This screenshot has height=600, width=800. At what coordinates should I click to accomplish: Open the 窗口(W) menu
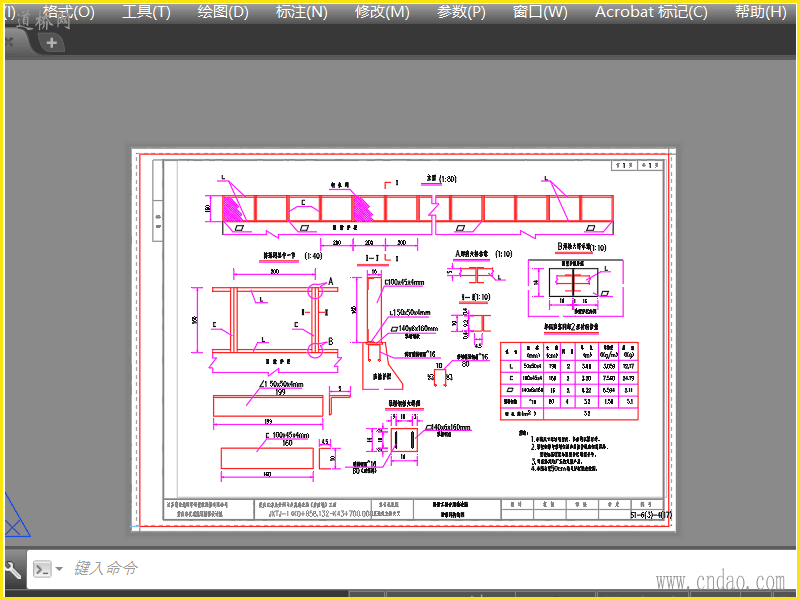540,11
